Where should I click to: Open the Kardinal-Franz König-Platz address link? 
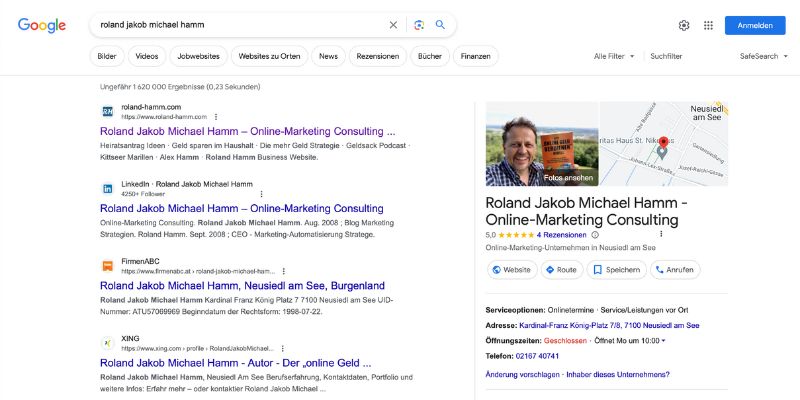(609, 325)
